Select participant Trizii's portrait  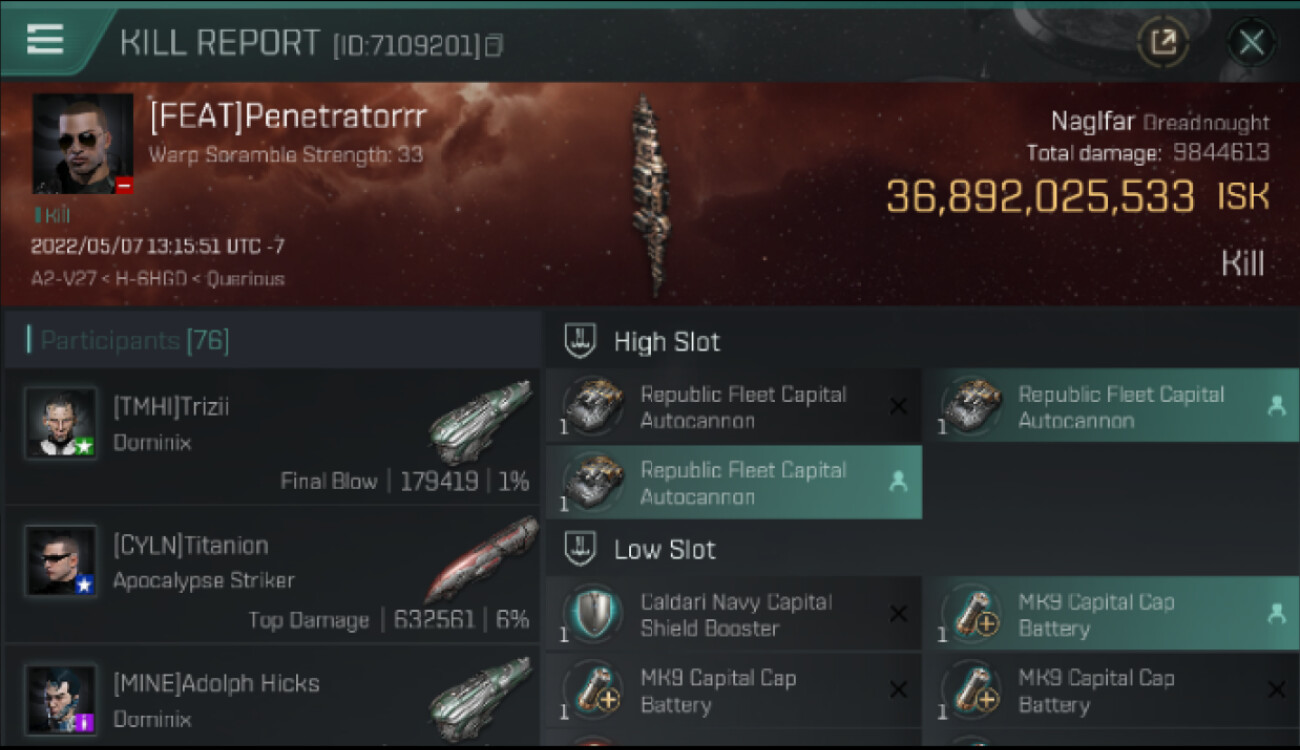(x=62, y=423)
